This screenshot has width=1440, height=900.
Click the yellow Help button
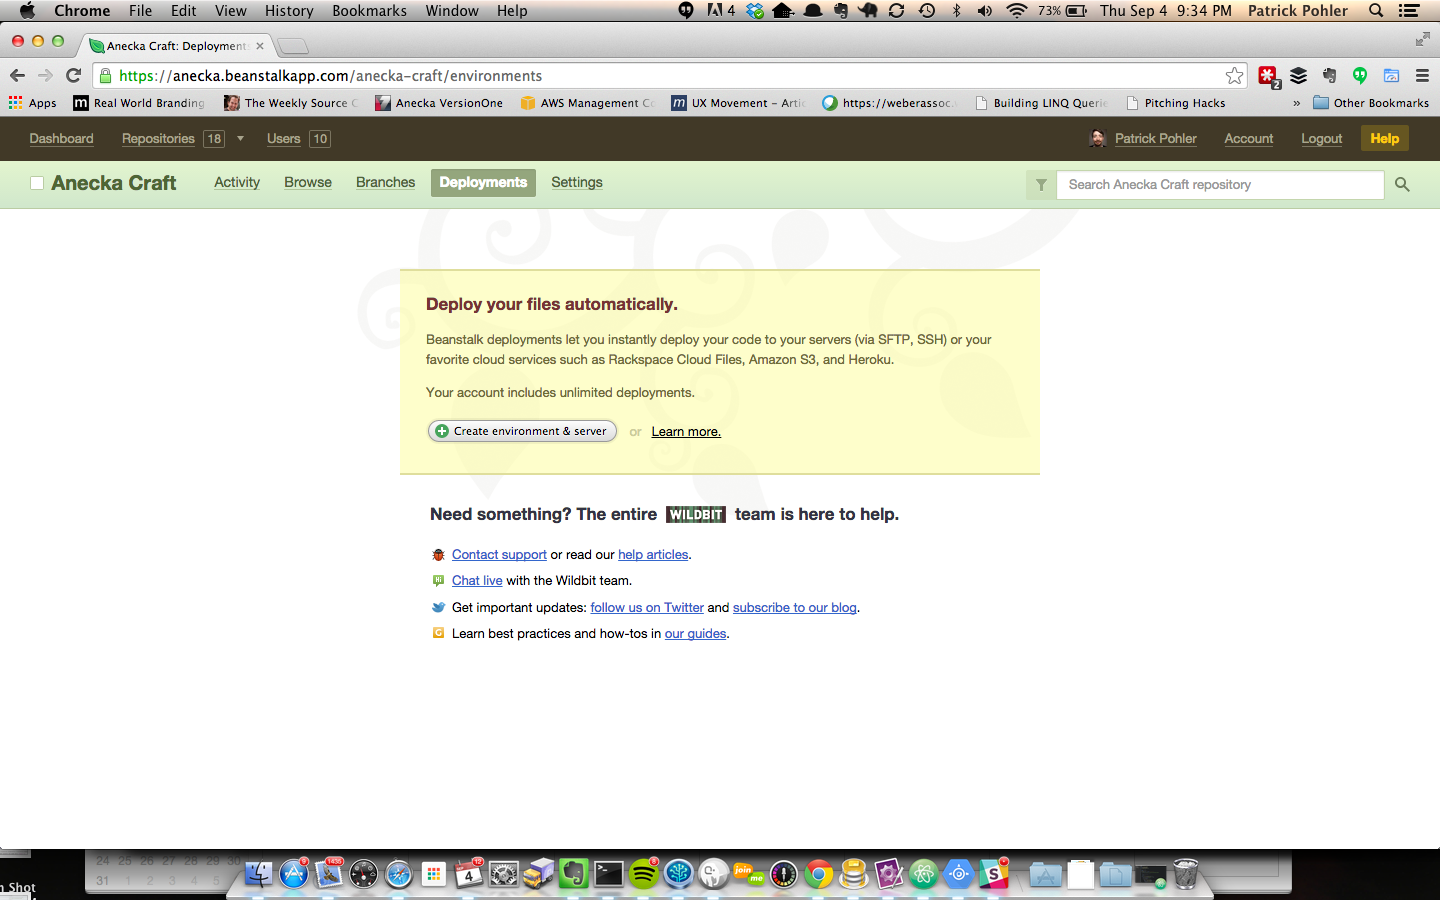[1384, 138]
